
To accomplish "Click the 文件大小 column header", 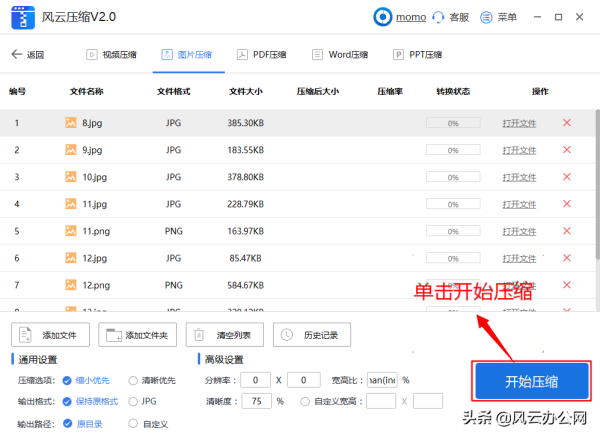I will (x=246, y=91).
